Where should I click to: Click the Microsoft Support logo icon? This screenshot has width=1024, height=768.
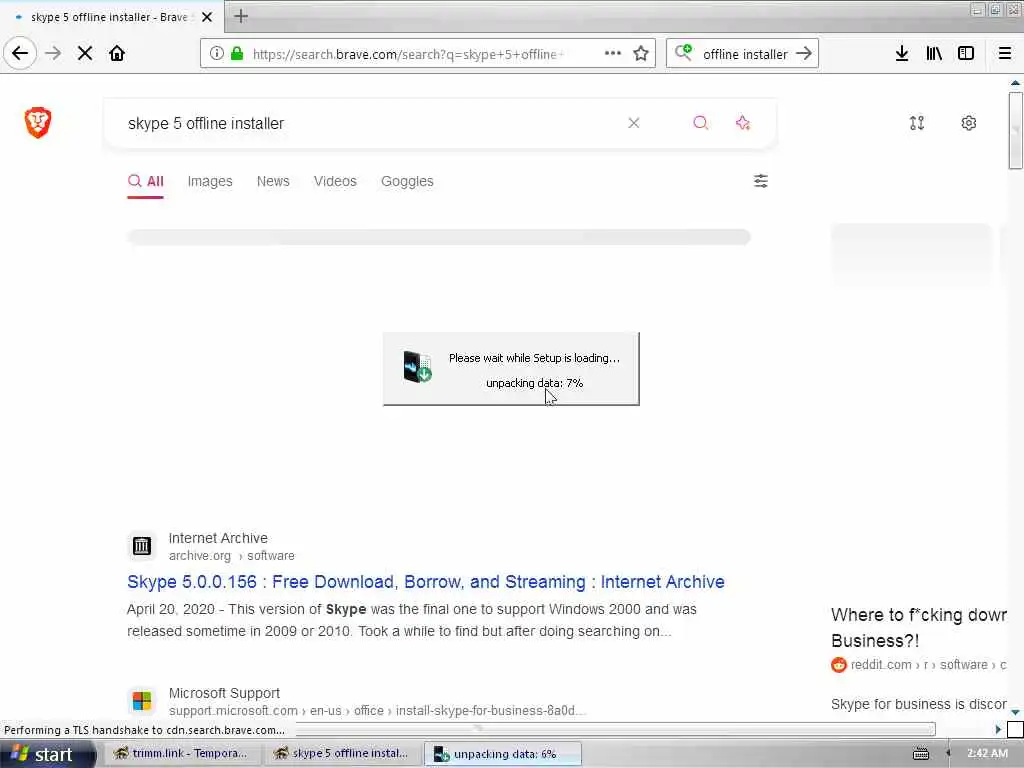pyautogui.click(x=142, y=701)
